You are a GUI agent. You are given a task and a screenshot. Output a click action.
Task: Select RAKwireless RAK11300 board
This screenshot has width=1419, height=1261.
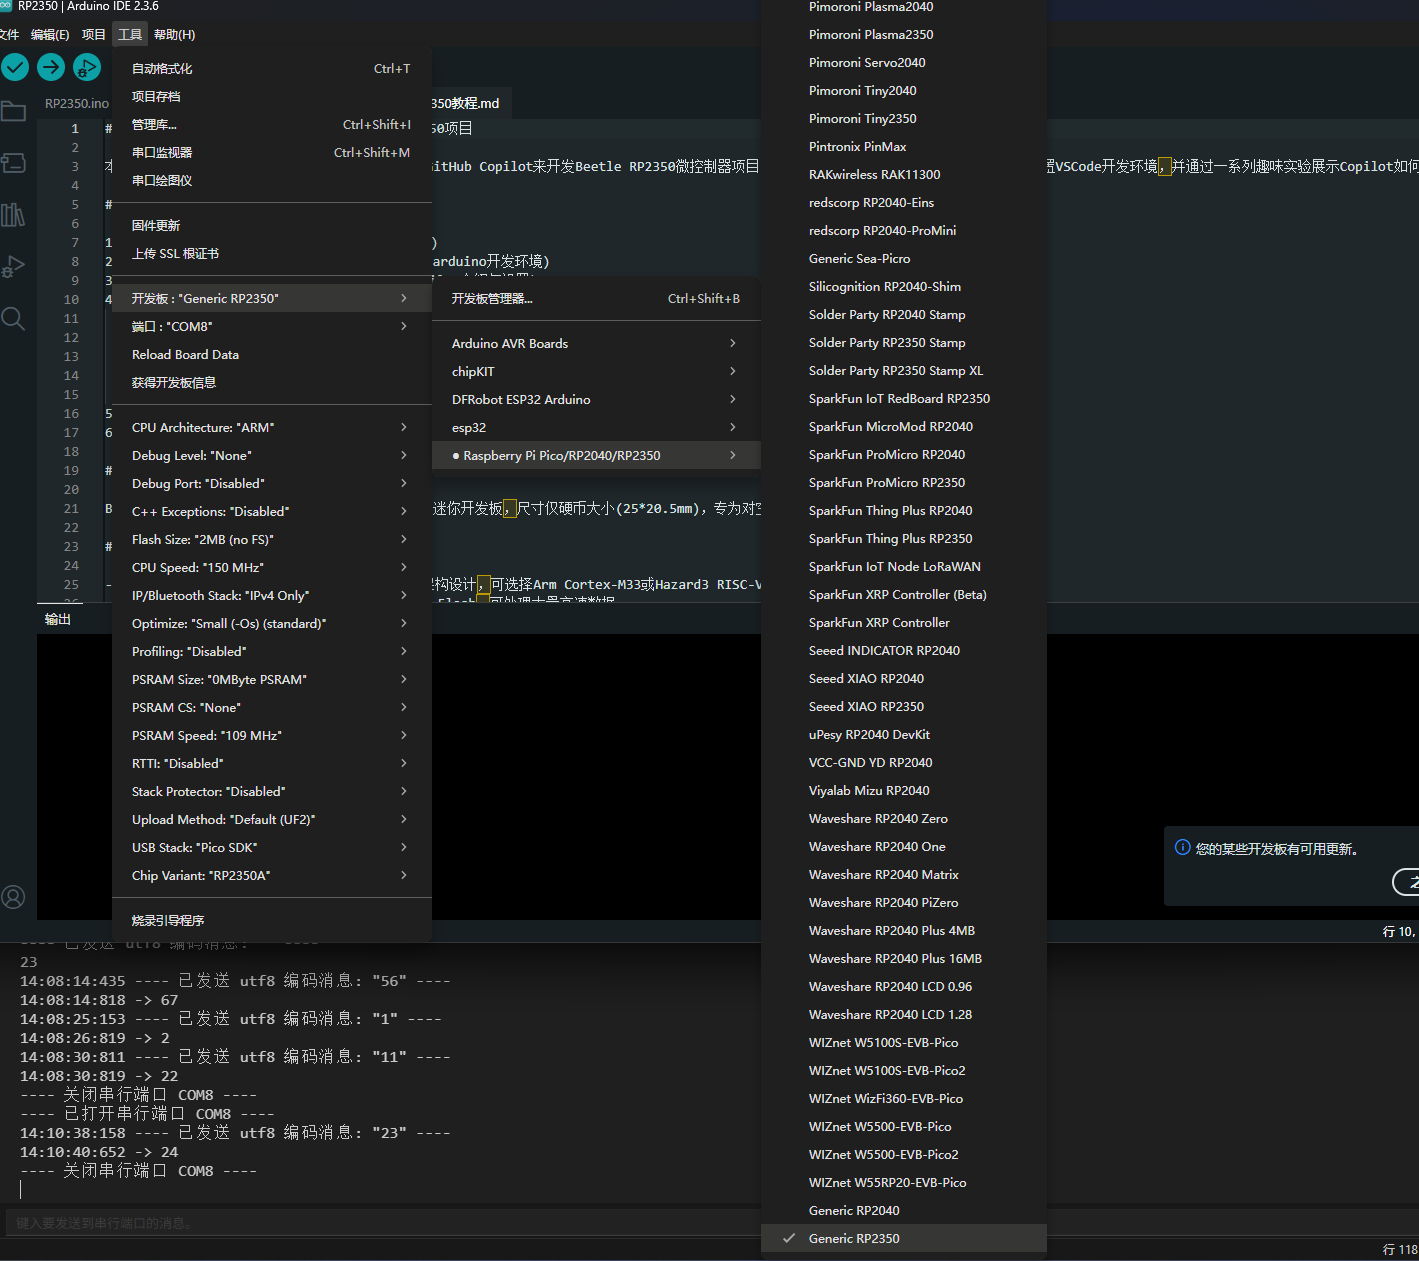point(904,174)
